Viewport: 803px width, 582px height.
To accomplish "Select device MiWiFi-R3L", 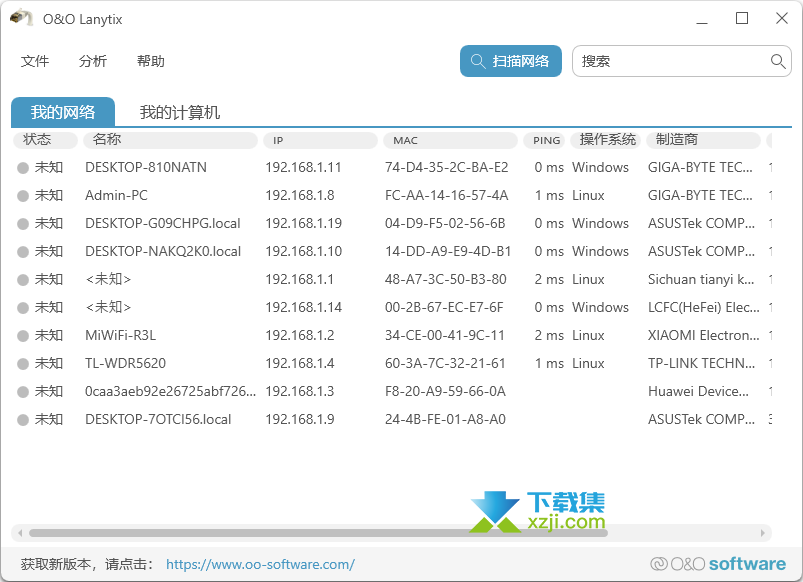I will point(120,336).
